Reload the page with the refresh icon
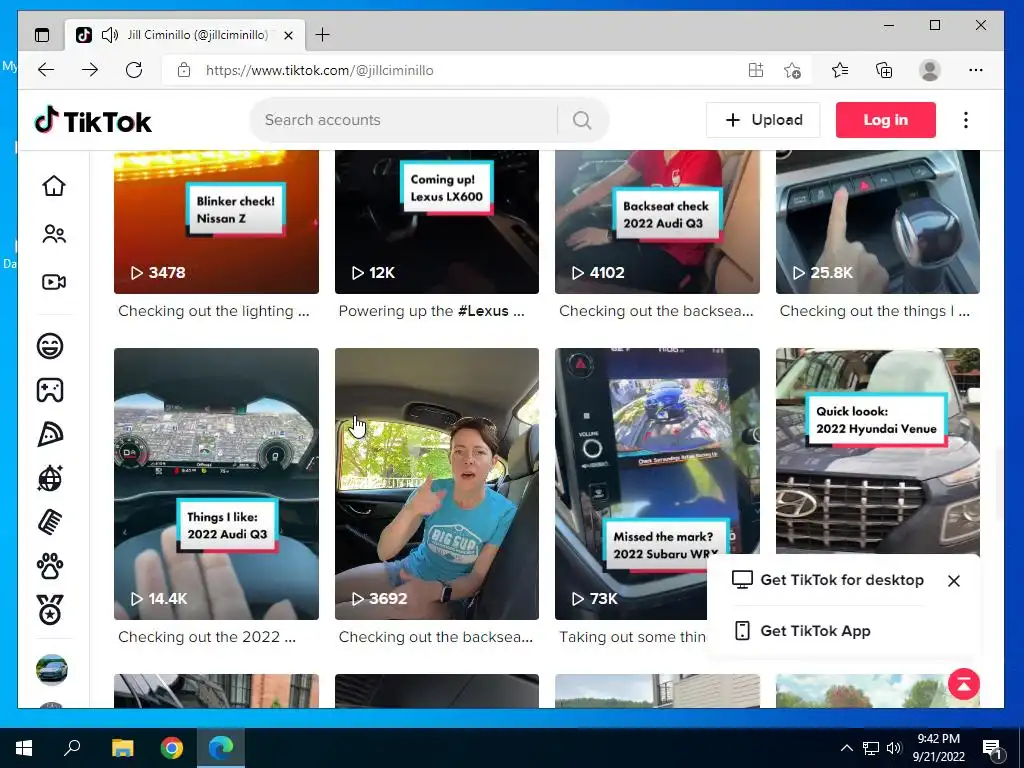The image size is (1024, 768). [x=134, y=70]
